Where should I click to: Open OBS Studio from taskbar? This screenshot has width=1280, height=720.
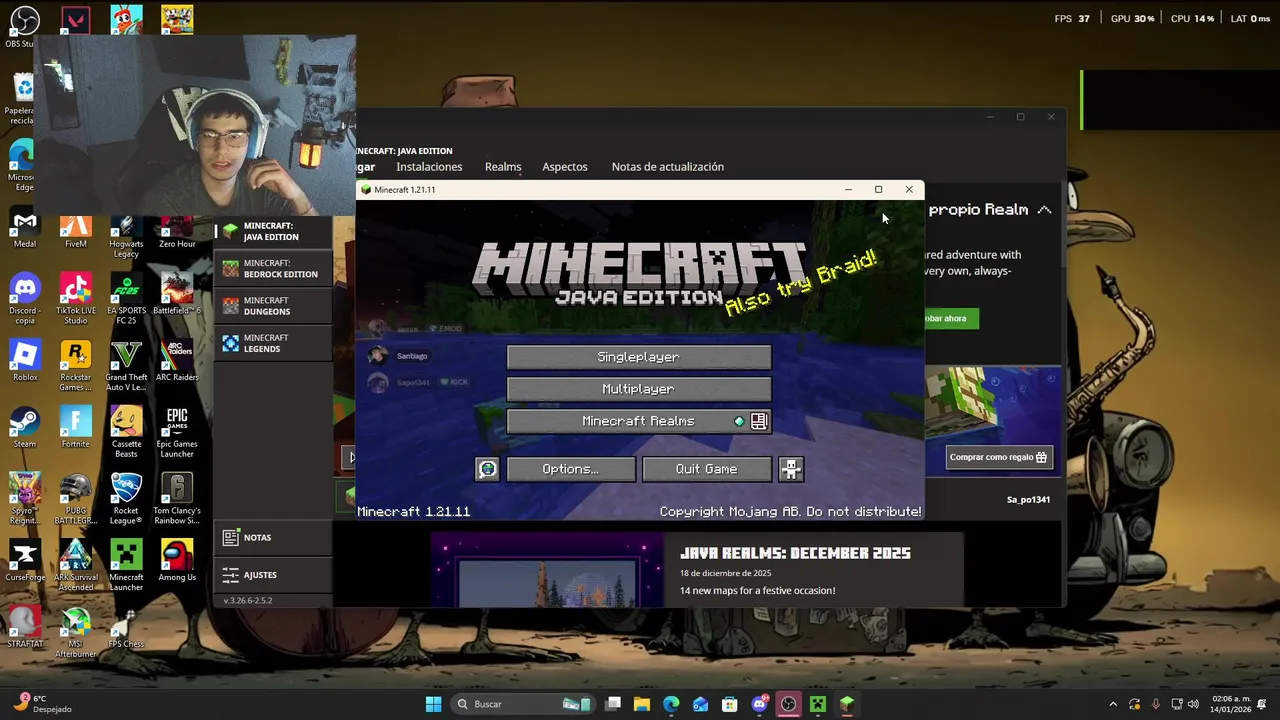(788, 704)
